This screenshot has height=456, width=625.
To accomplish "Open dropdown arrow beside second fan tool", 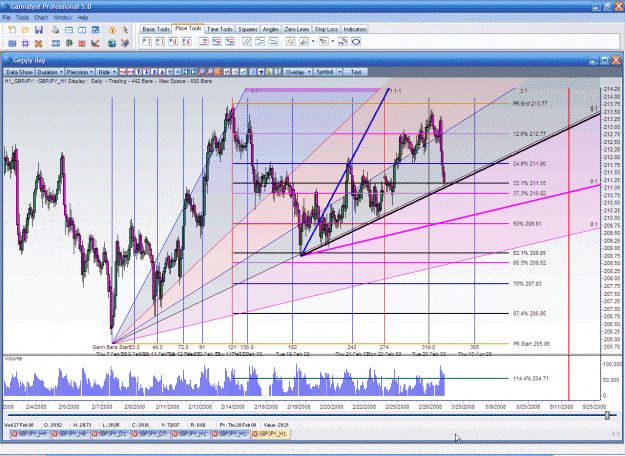I will (332, 41).
